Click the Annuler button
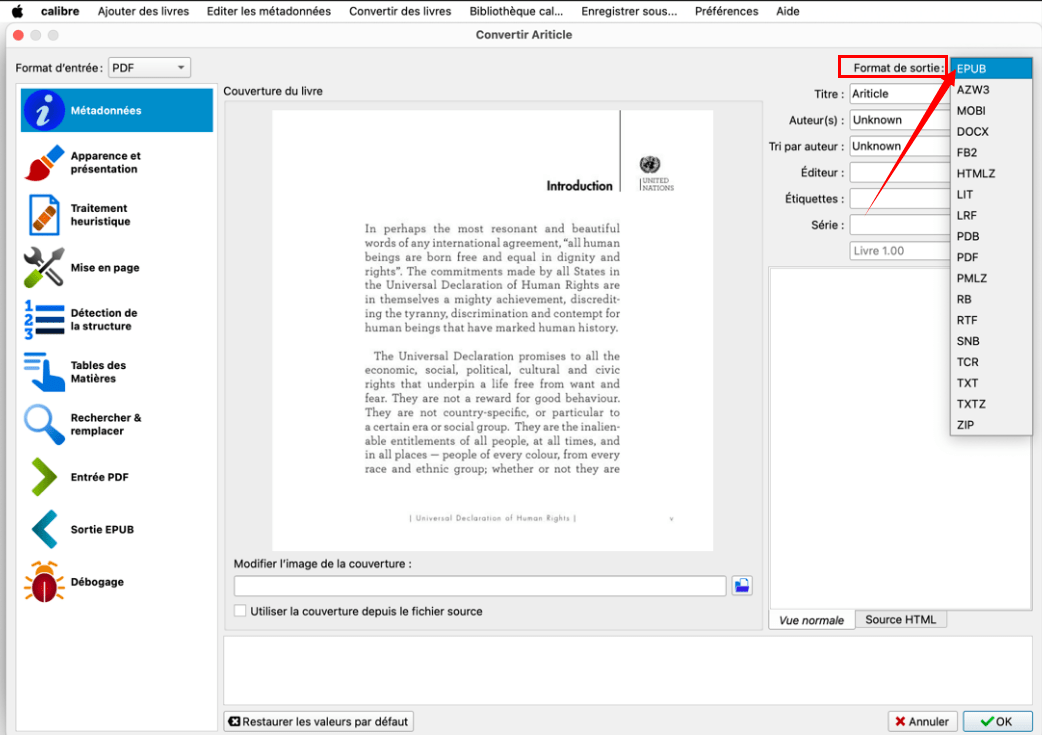The height and width of the screenshot is (735, 1042). 922,722
